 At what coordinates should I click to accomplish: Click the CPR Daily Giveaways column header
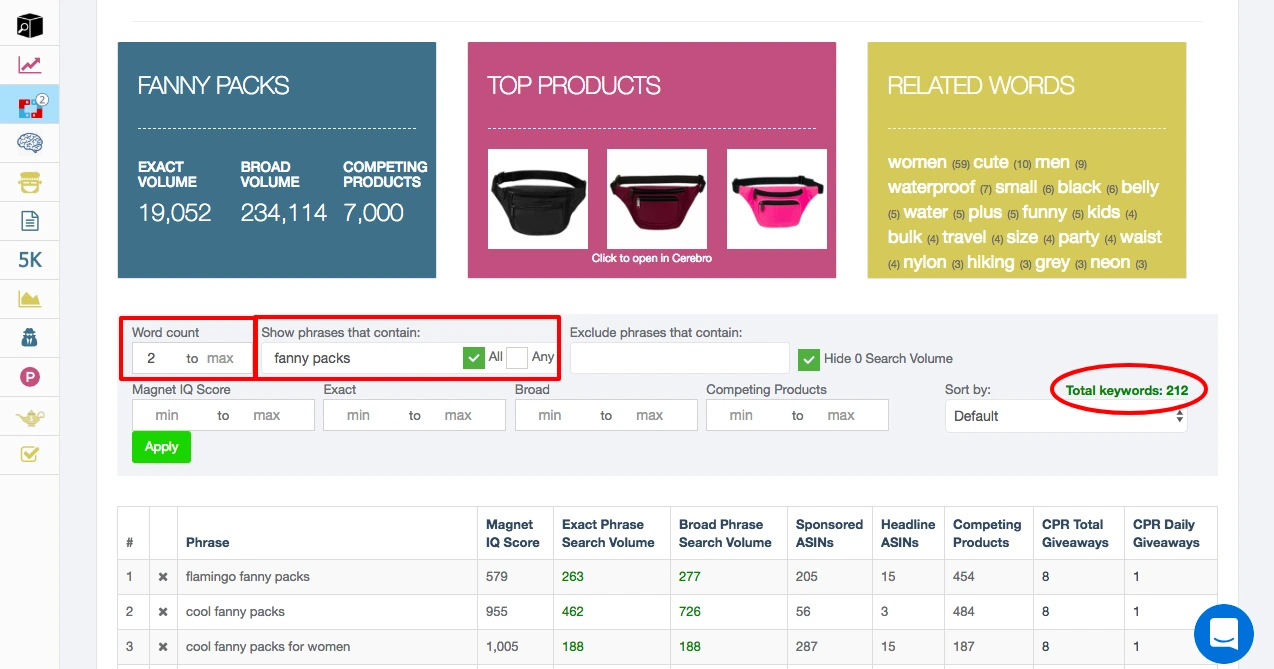[x=1166, y=533]
